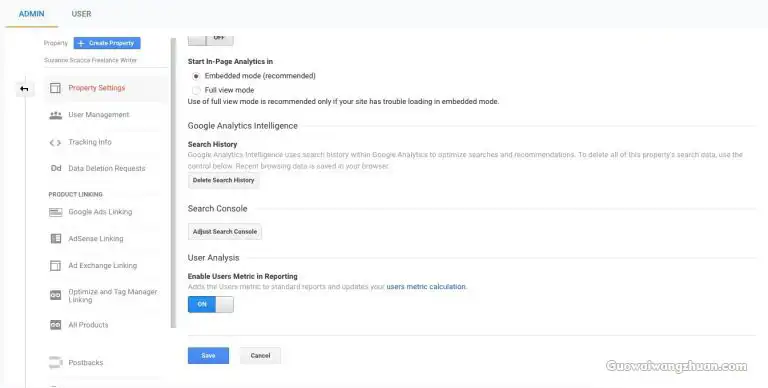768x388 pixels.
Task: Switch to the USER tab
Action: [x=81, y=14]
